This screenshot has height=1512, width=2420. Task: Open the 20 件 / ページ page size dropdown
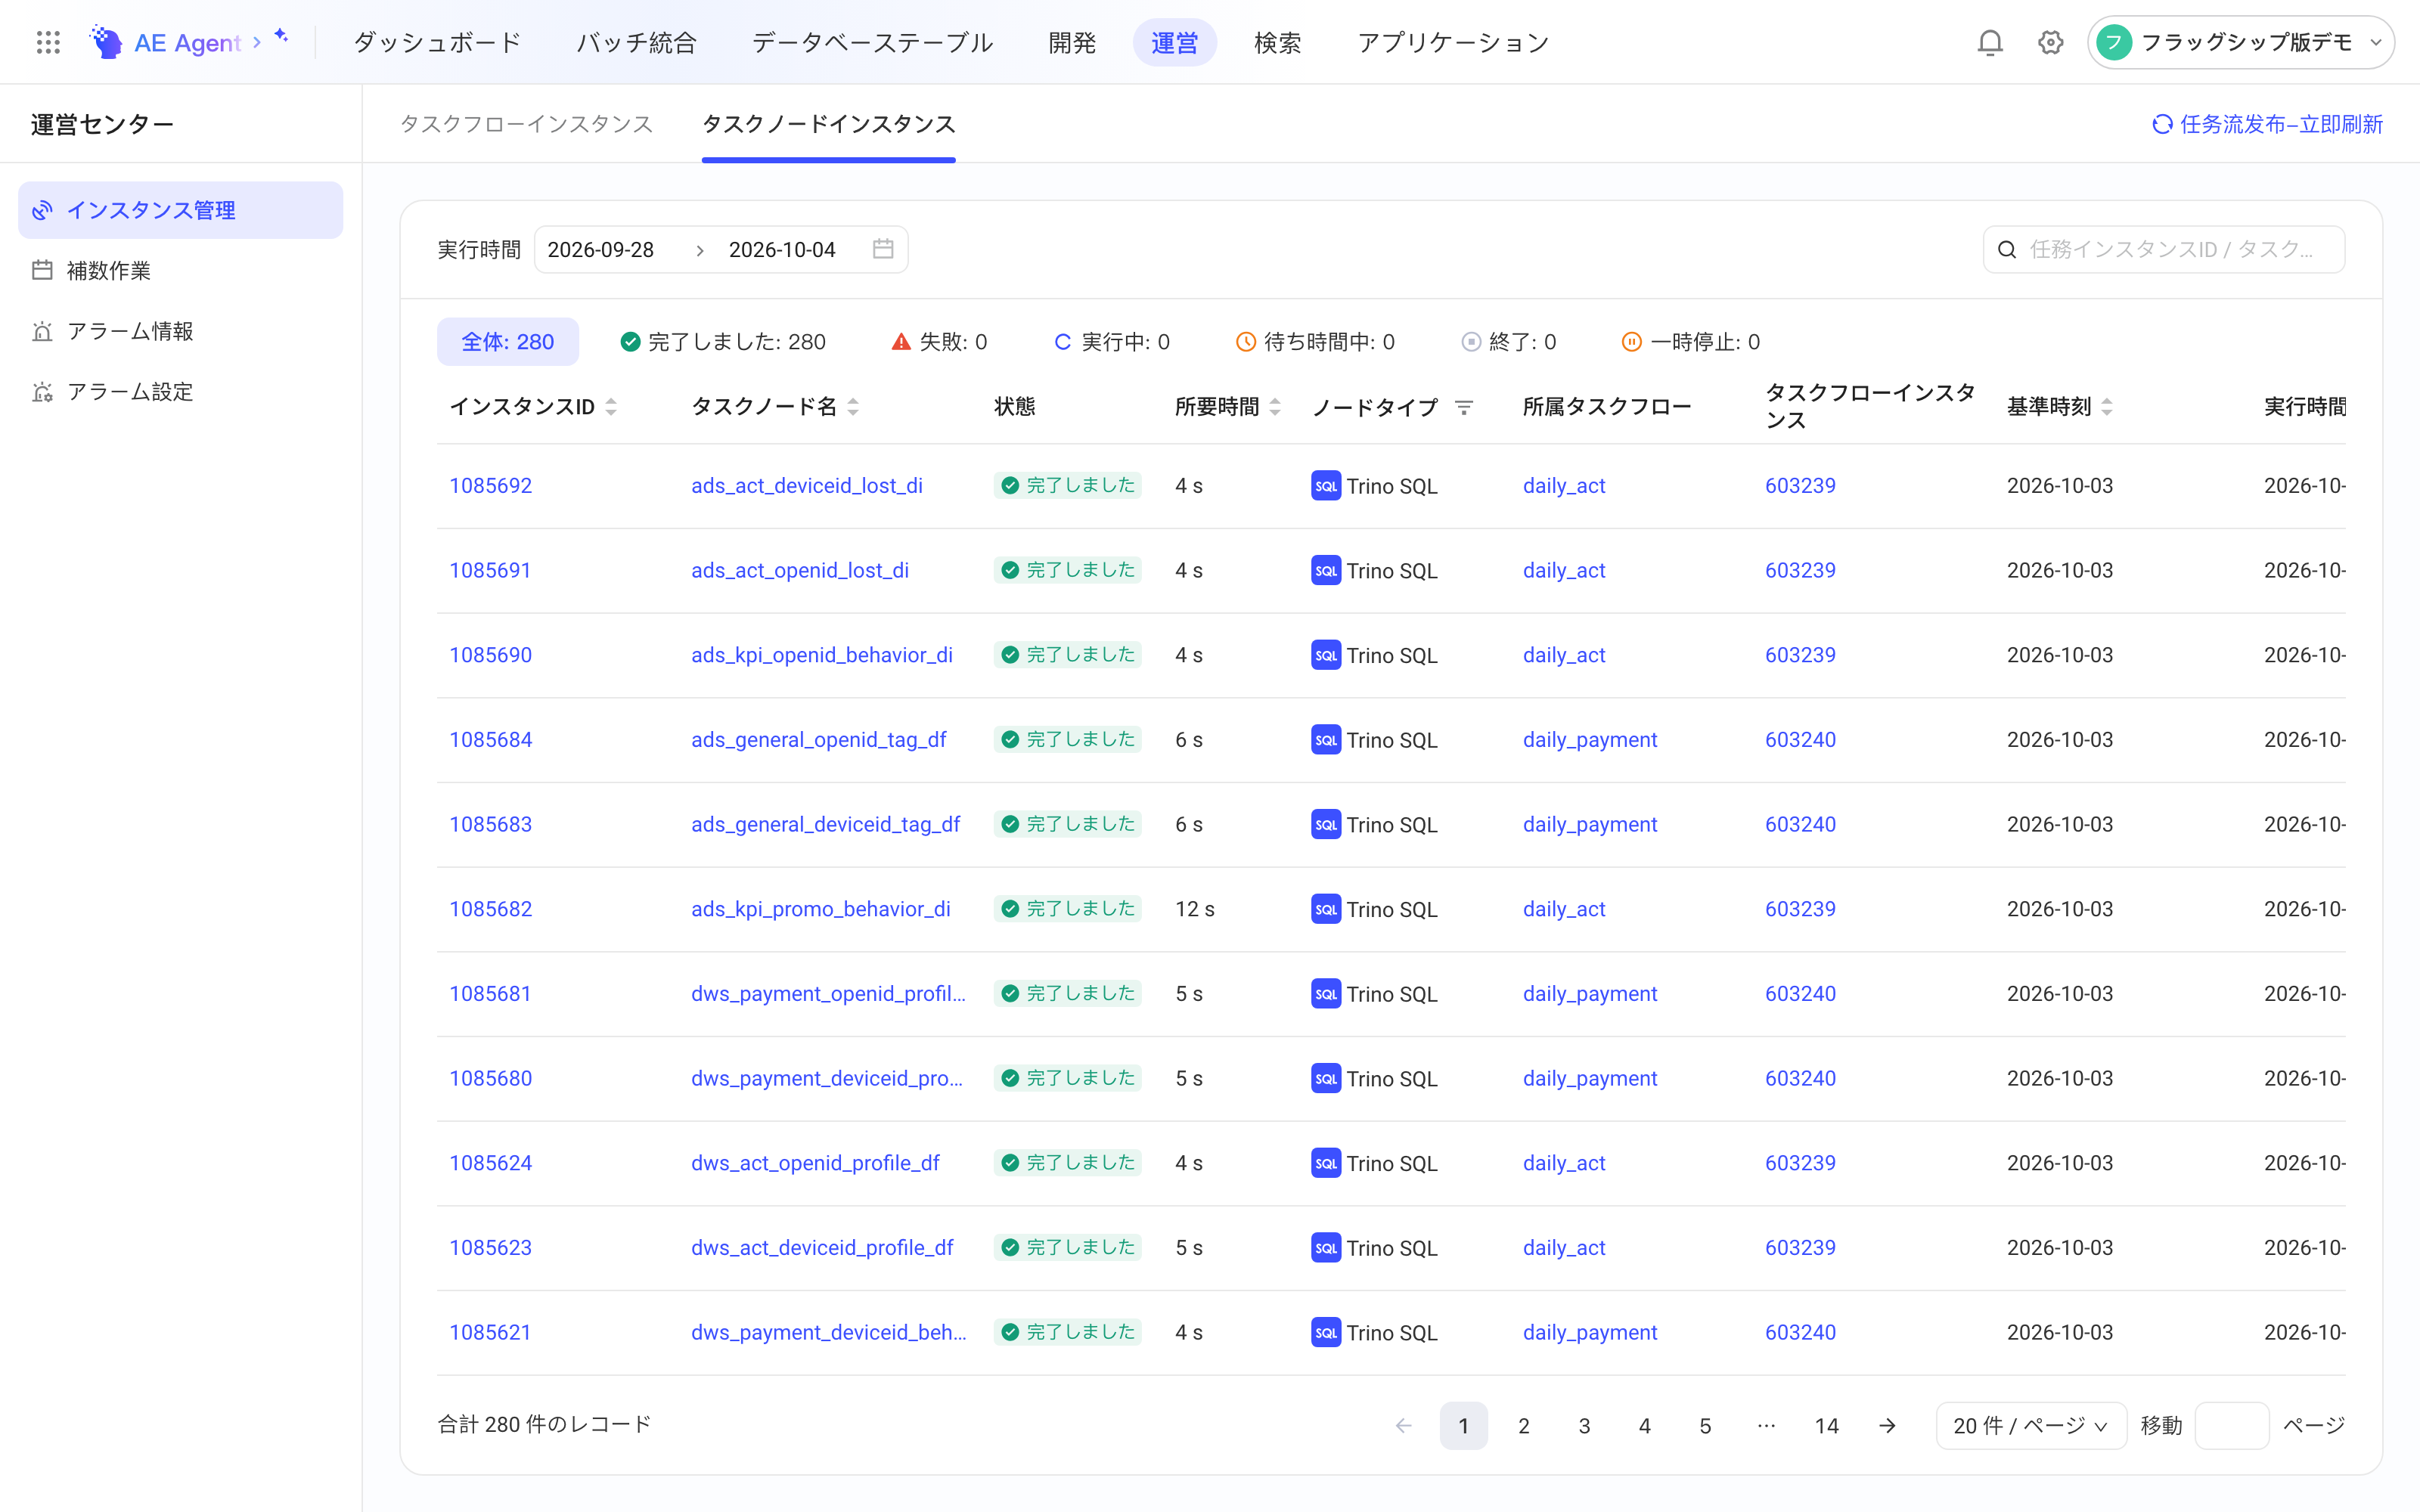pos(2031,1426)
